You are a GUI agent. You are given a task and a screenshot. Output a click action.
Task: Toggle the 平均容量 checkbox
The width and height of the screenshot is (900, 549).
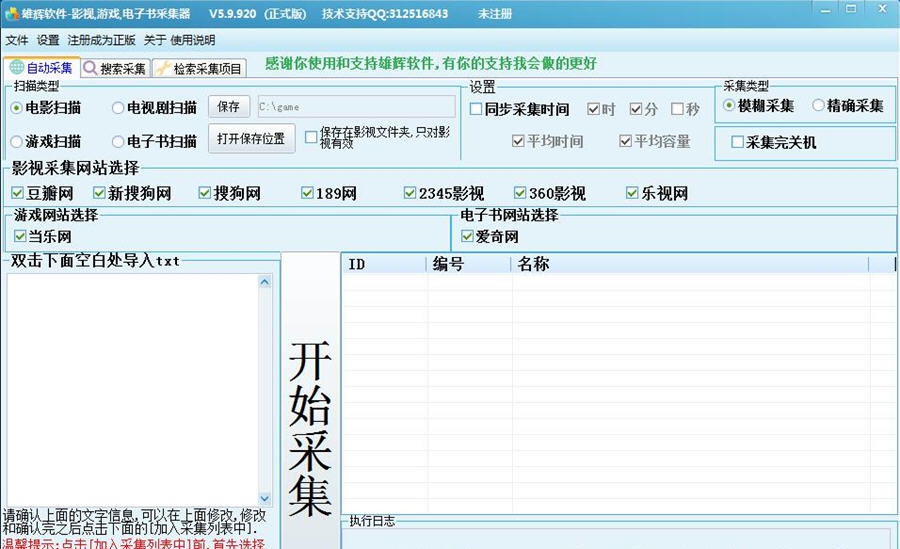tap(626, 141)
